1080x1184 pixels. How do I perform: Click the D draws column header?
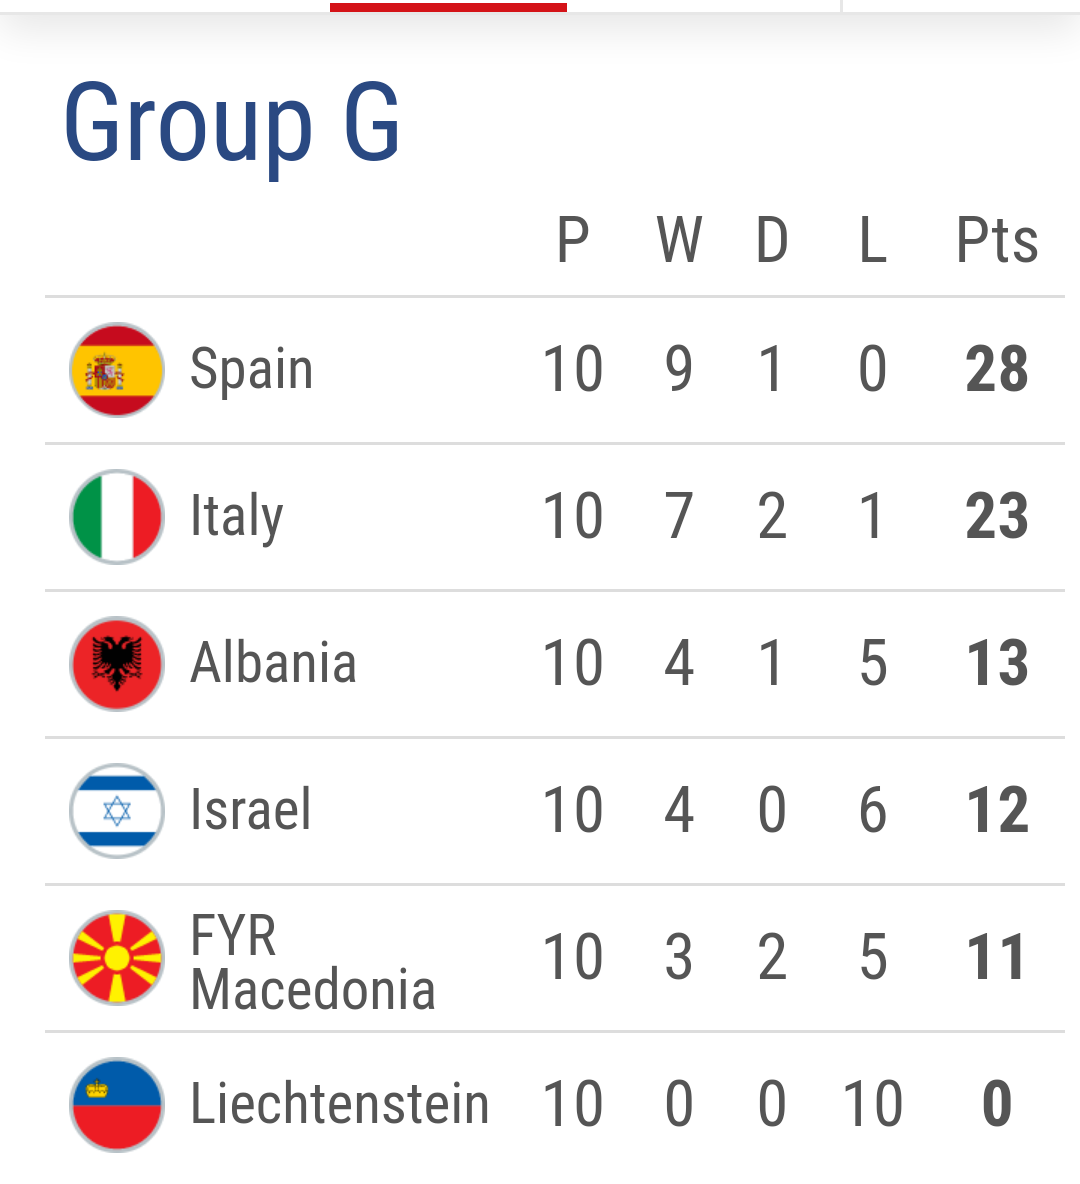tap(772, 241)
